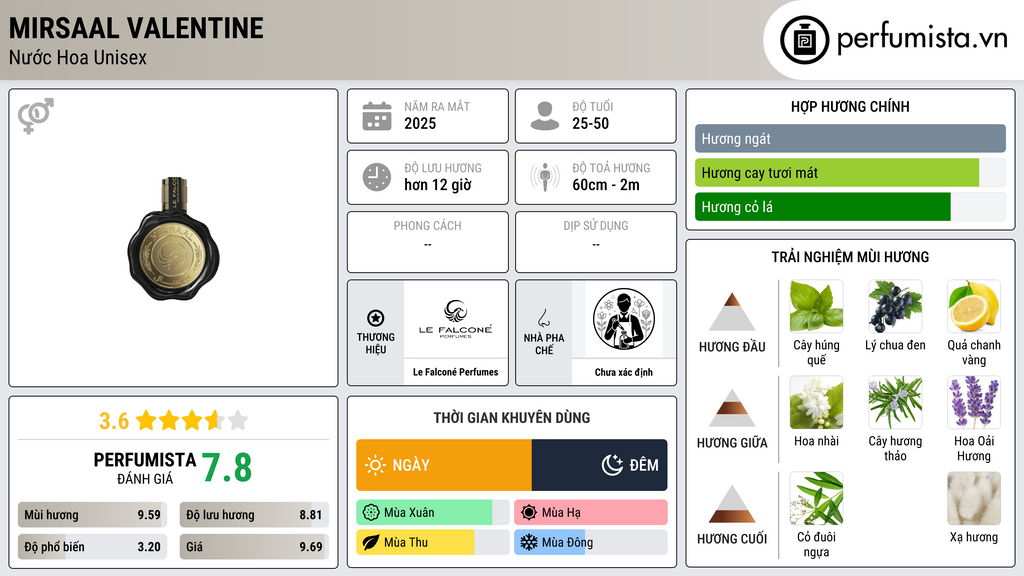Click the Mùi hương 9.59 score bar
1024x576 pixels.
pyautogui.click(x=92, y=515)
